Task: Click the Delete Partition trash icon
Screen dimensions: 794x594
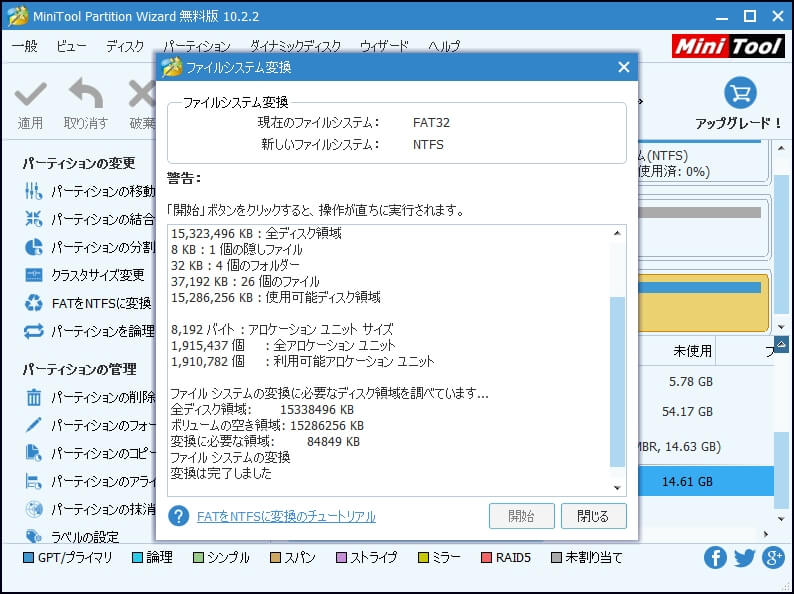Action: (x=33, y=397)
